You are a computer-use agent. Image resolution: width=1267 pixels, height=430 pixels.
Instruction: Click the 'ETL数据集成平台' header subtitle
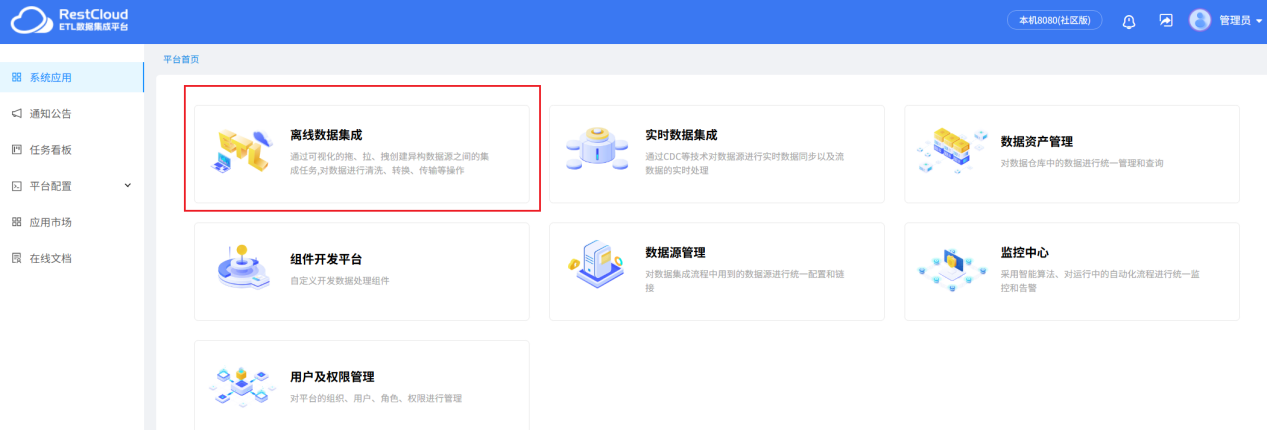pos(93,27)
